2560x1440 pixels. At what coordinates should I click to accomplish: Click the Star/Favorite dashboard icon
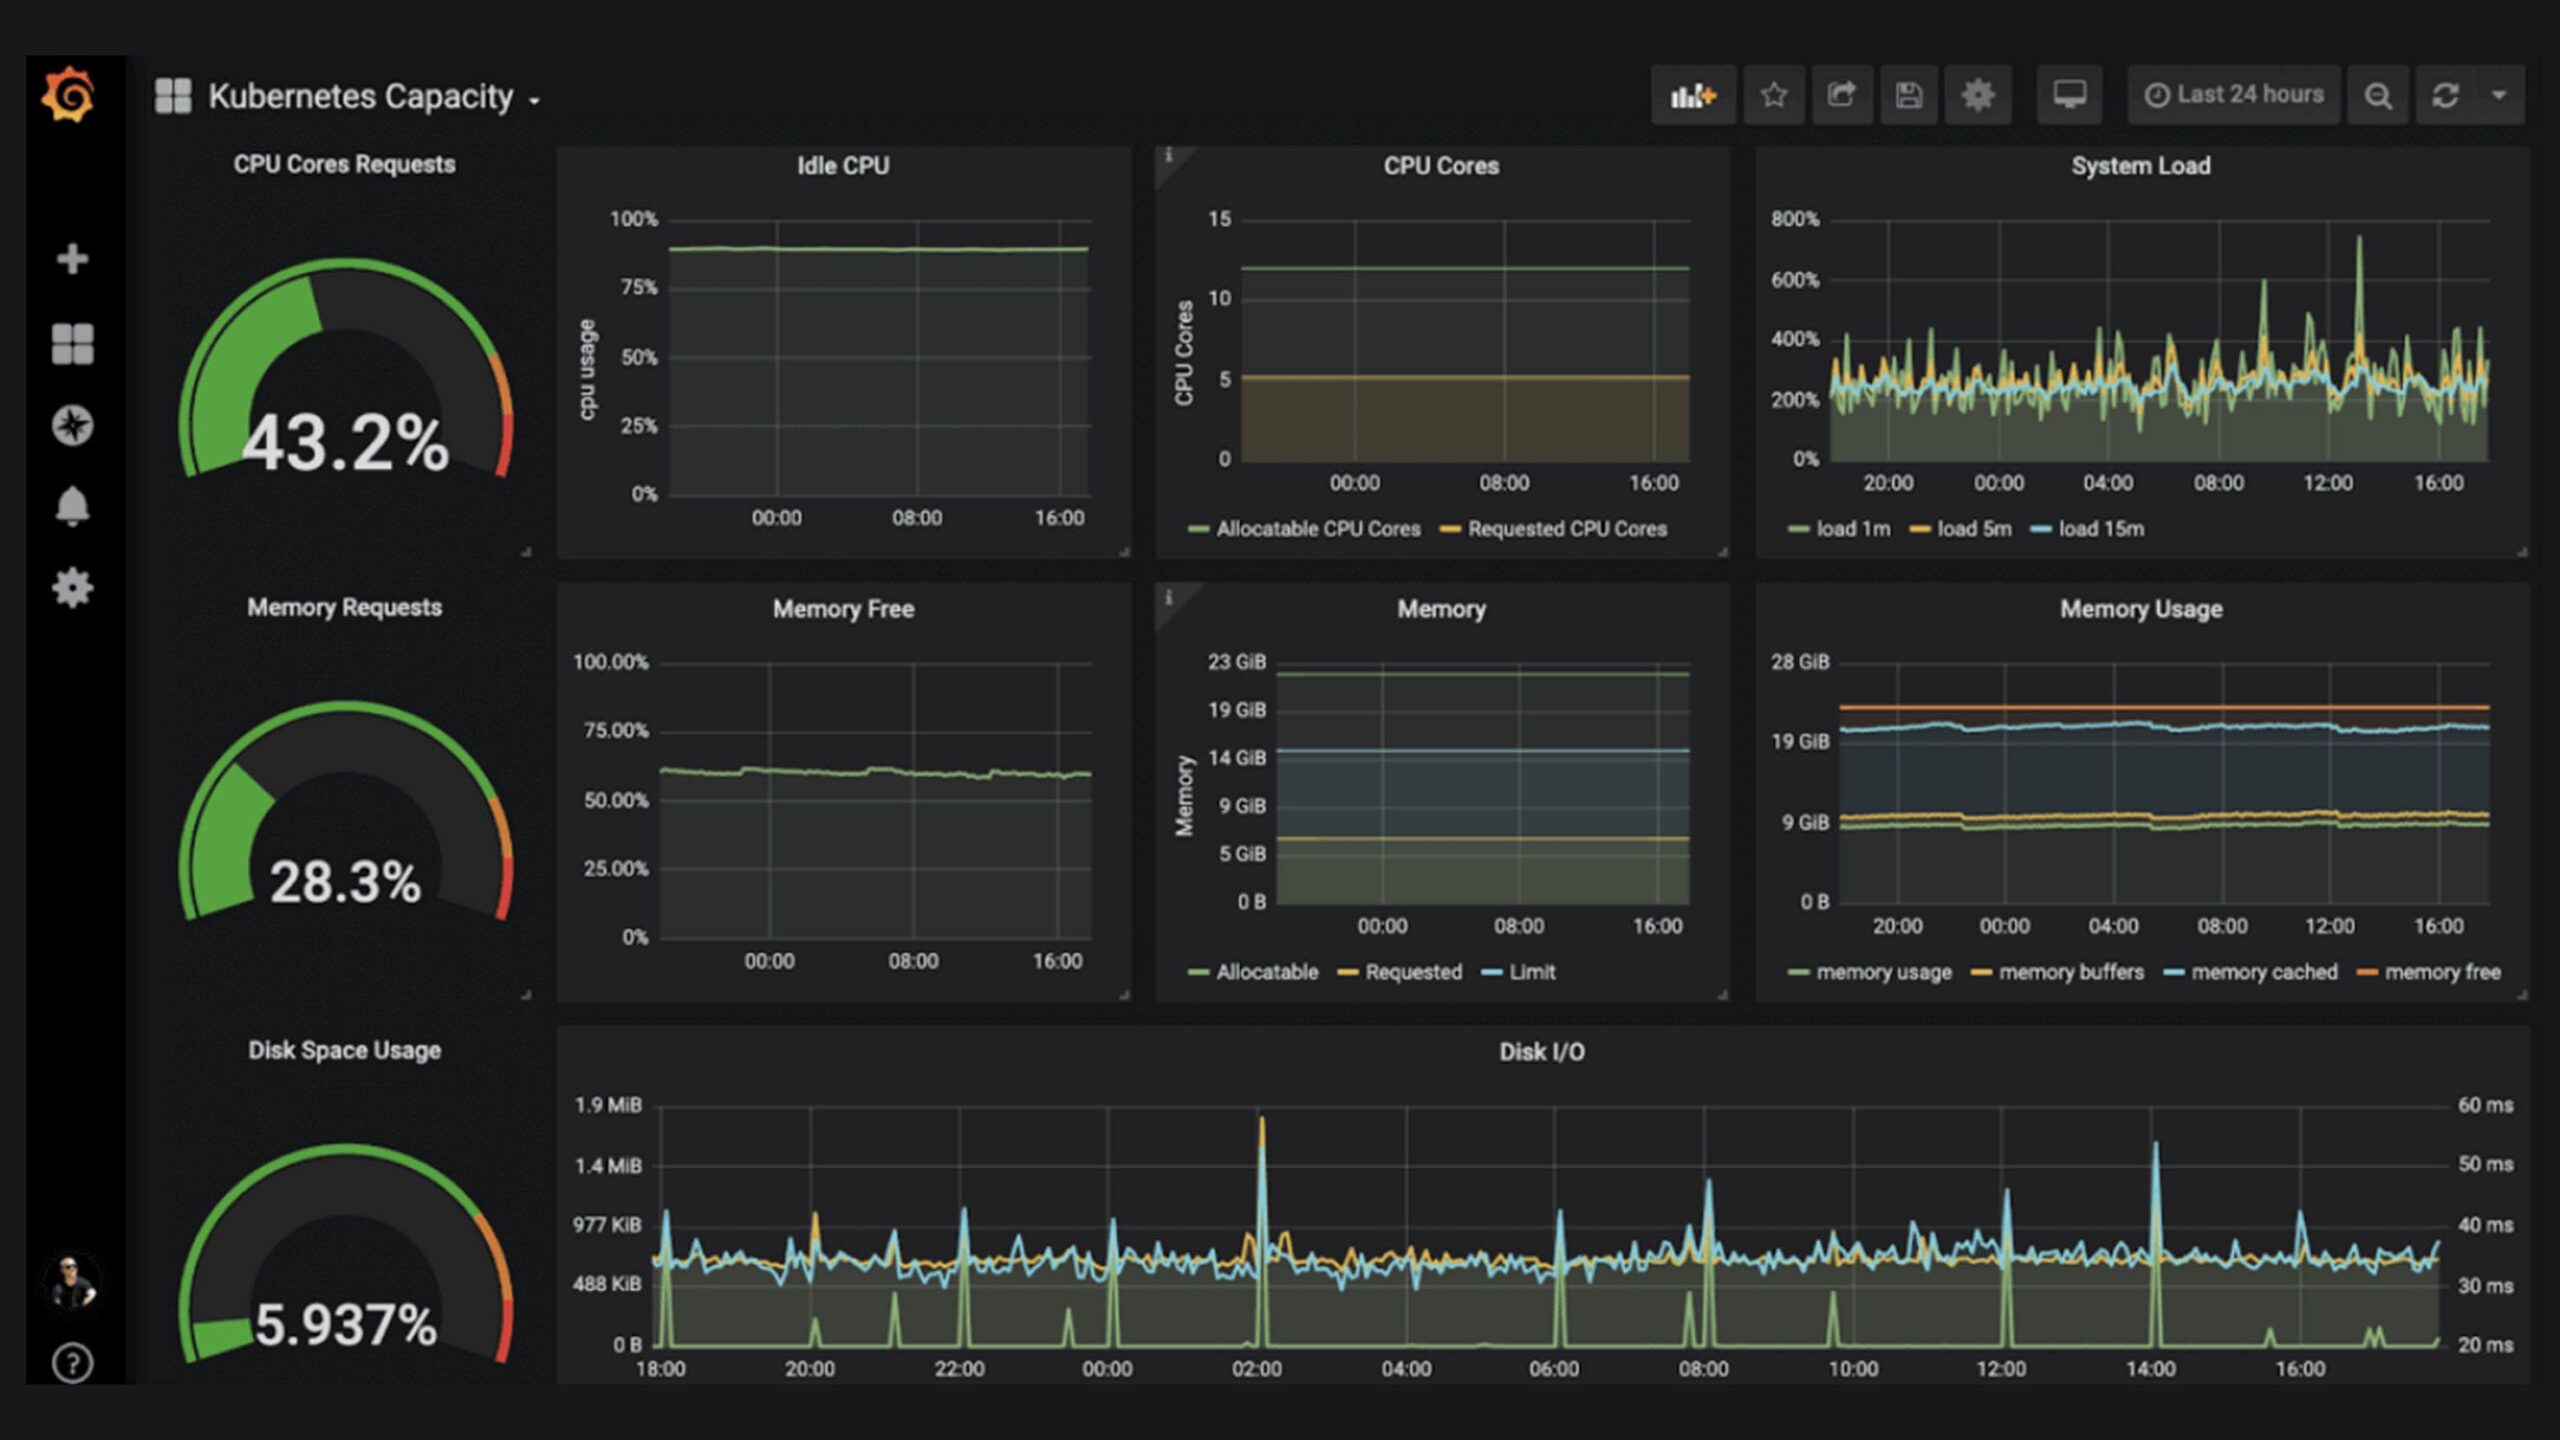pyautogui.click(x=1774, y=95)
